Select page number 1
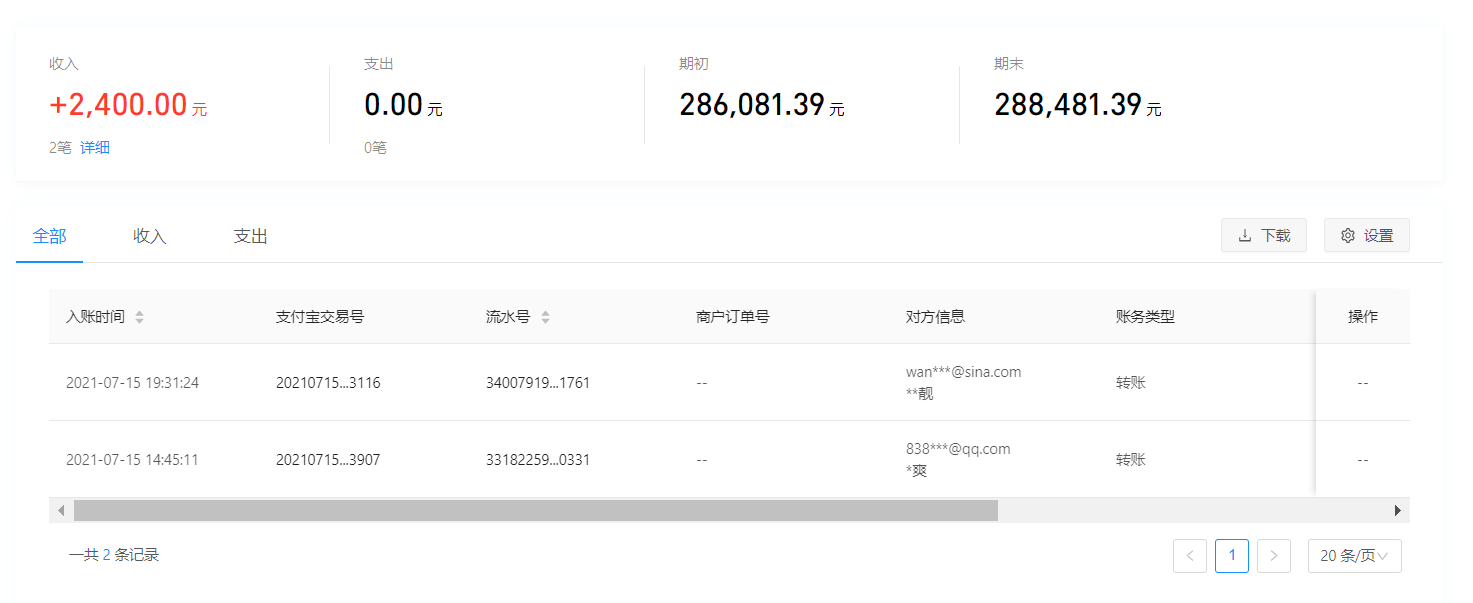The height and width of the screenshot is (603, 1473). (1231, 556)
